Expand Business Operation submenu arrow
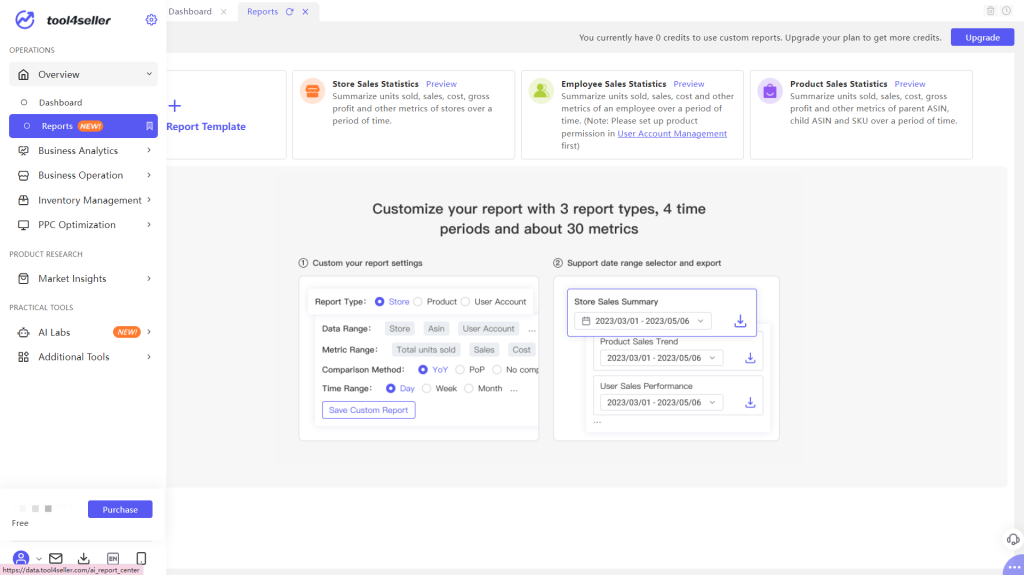1024x575 pixels. pos(149,175)
